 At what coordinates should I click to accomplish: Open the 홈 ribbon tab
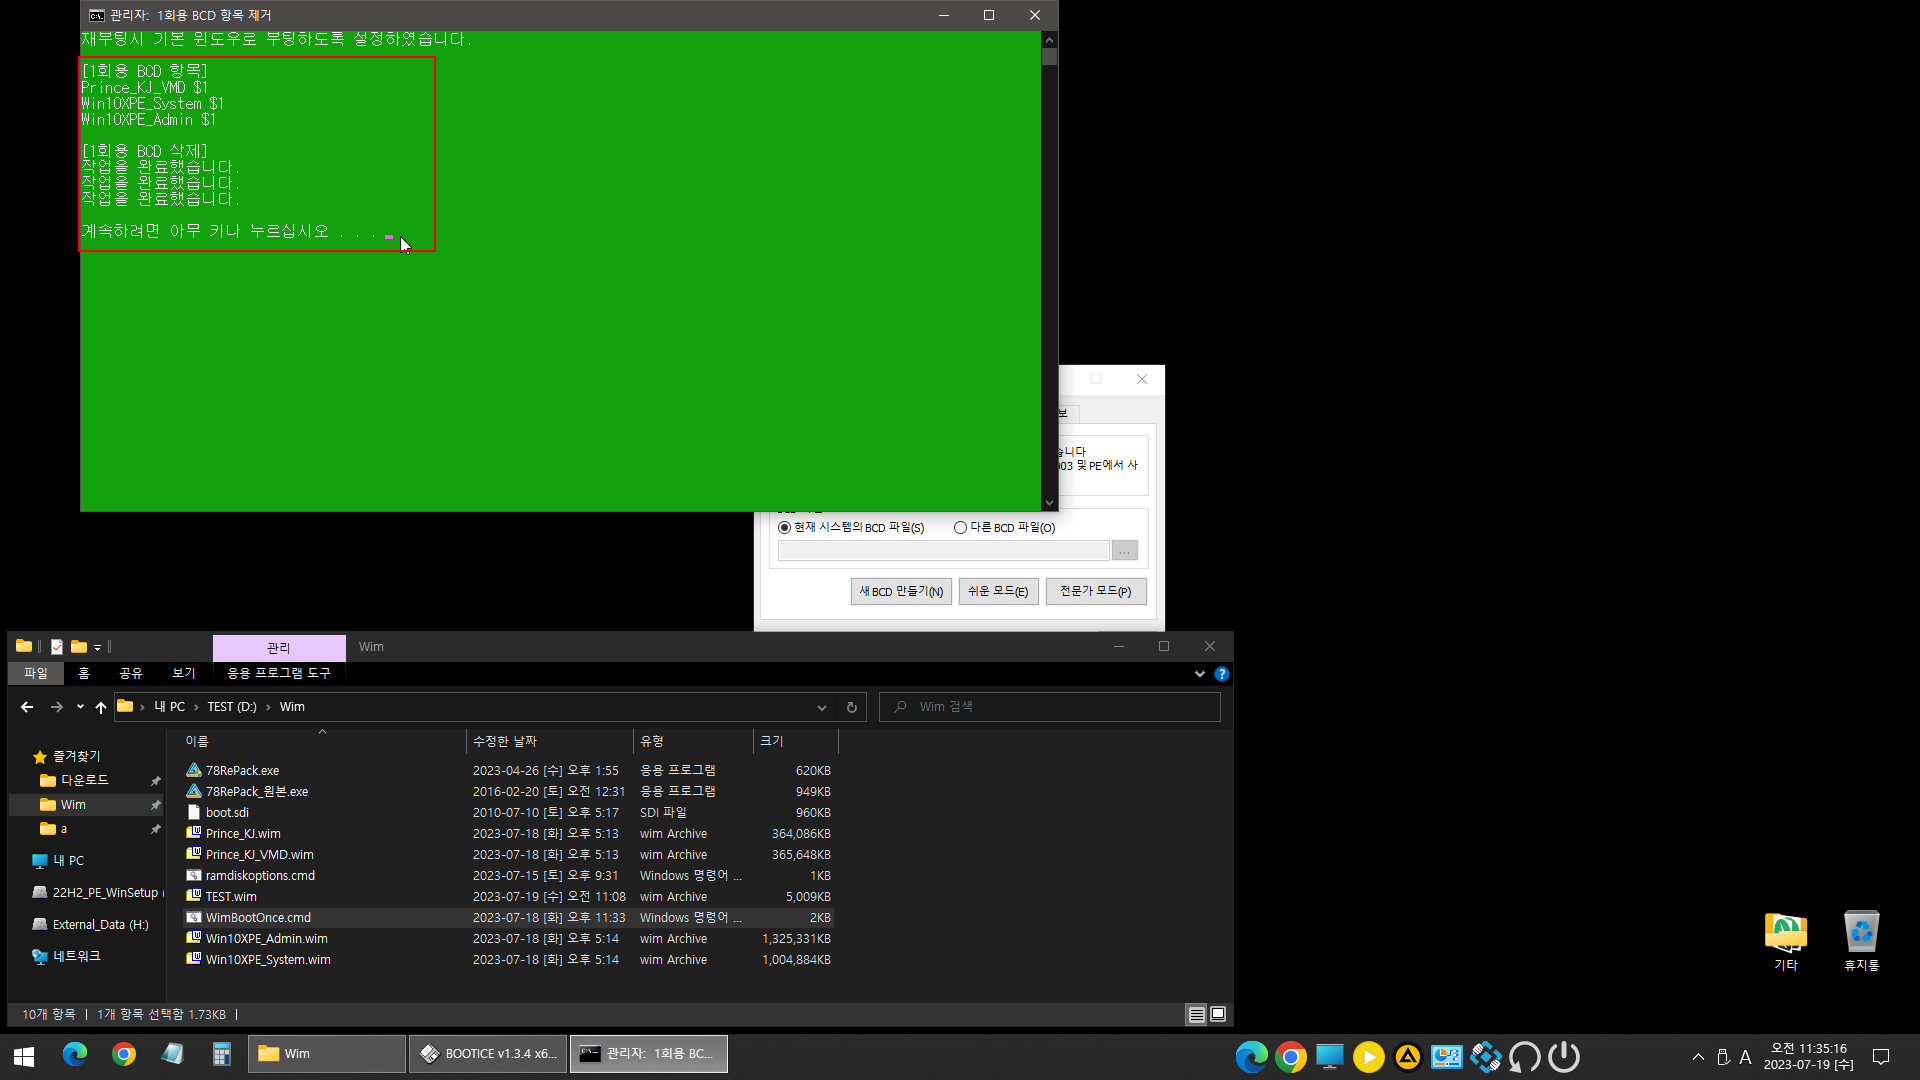coord(84,674)
